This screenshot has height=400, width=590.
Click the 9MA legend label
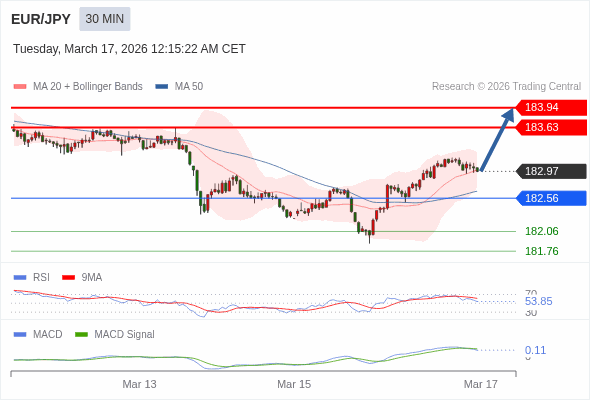click(x=92, y=278)
